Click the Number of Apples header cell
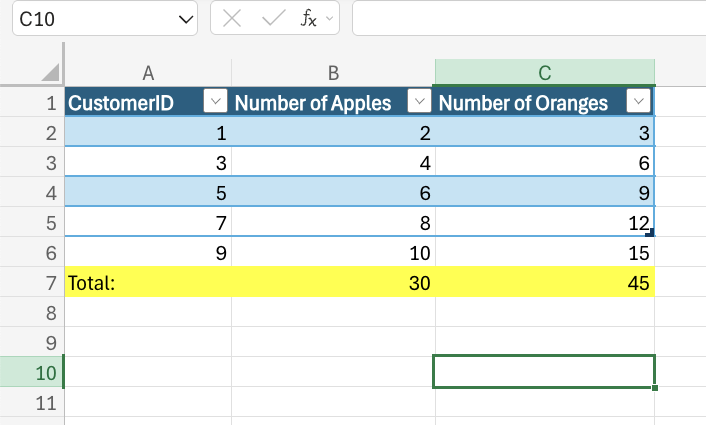 [333, 102]
